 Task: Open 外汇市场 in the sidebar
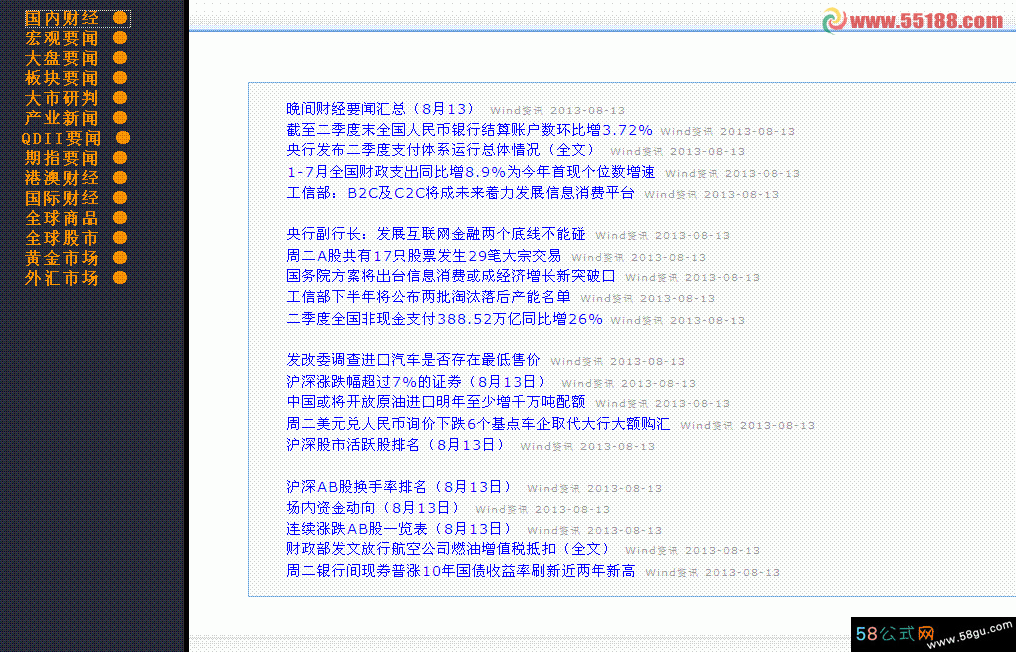[62, 278]
